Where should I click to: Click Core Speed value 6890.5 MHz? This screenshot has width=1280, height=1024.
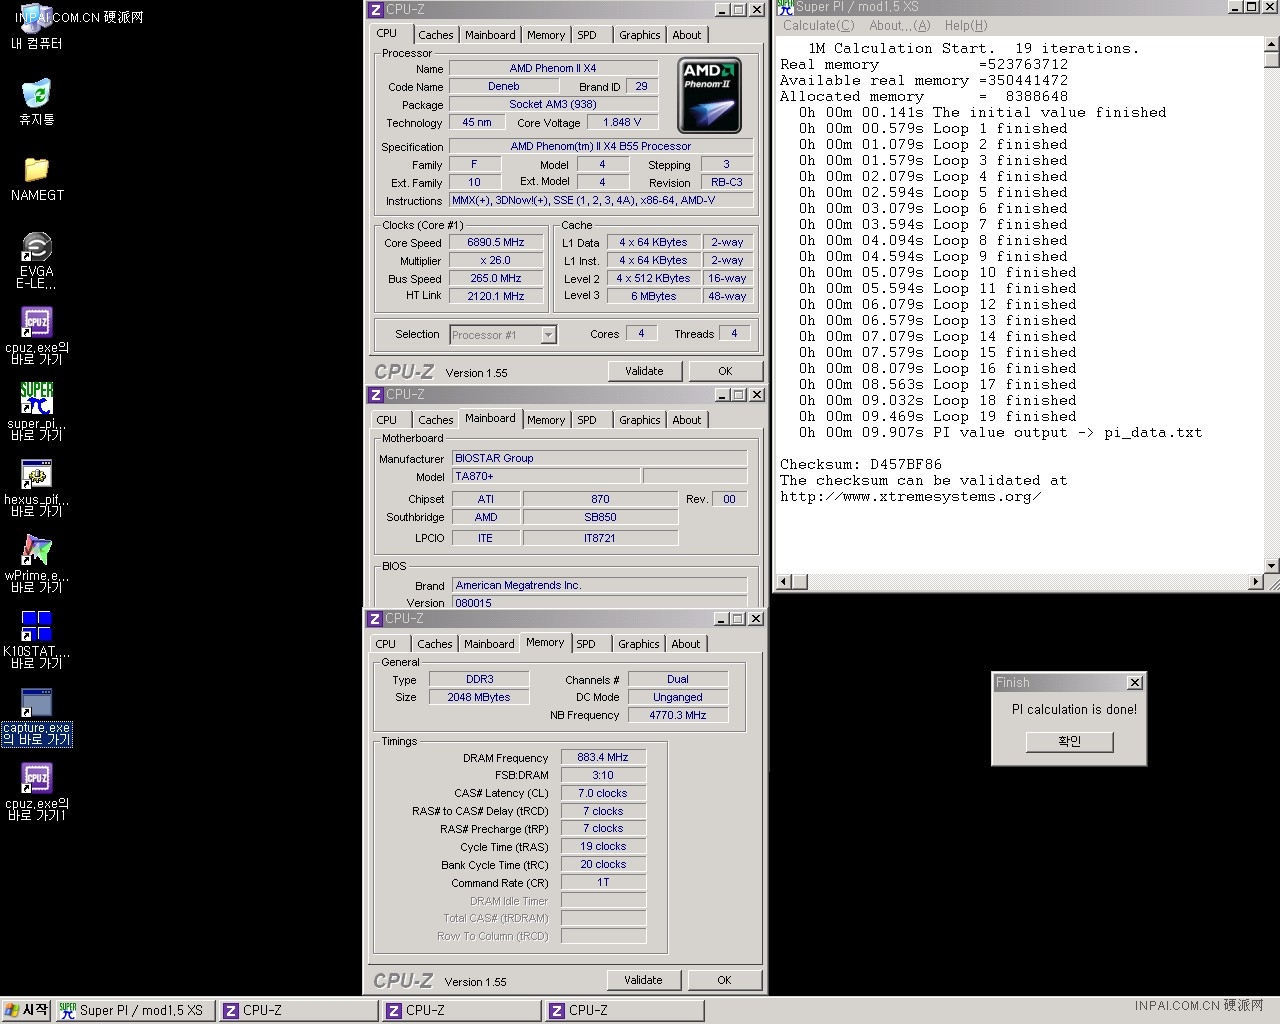[x=495, y=243]
